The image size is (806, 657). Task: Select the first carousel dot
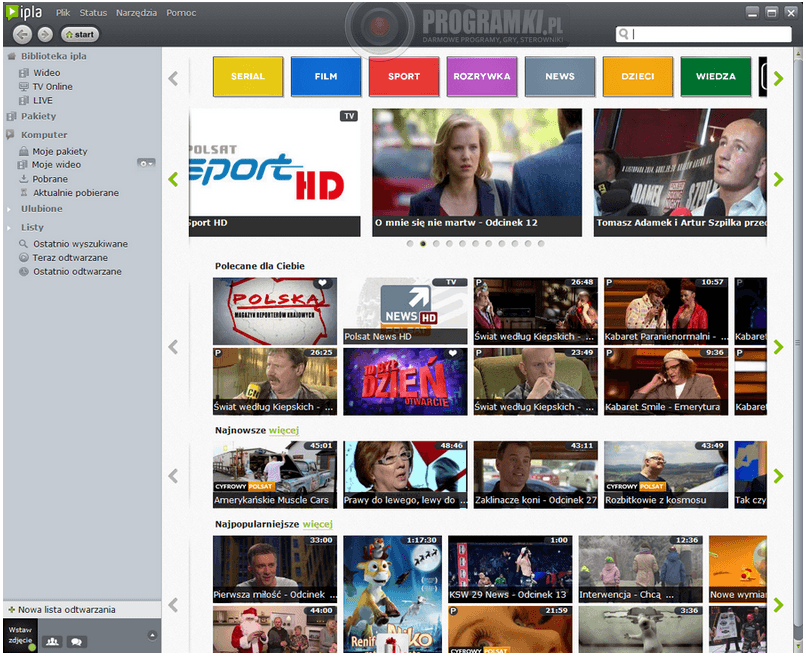410,244
